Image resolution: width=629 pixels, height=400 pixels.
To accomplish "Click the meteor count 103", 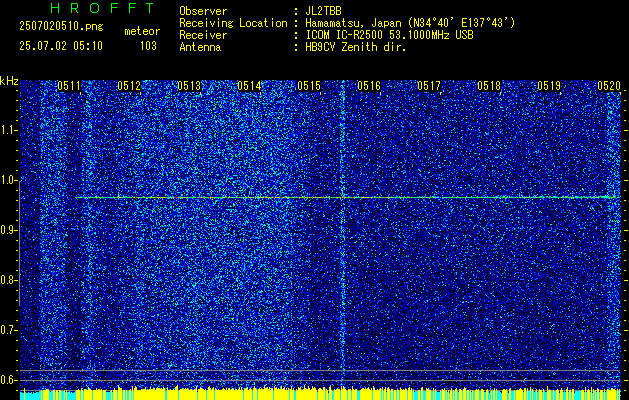I will [x=148, y=46].
